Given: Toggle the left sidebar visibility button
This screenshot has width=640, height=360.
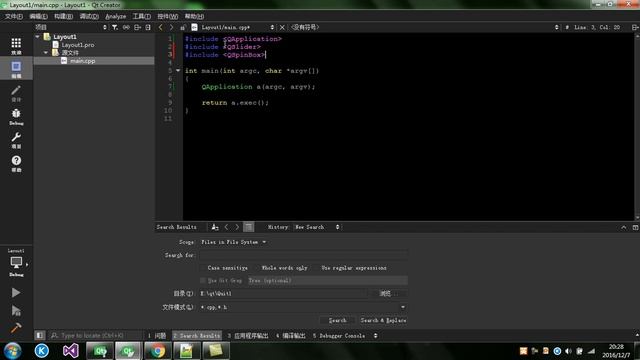Looking at the screenshot, I should click(40, 336).
